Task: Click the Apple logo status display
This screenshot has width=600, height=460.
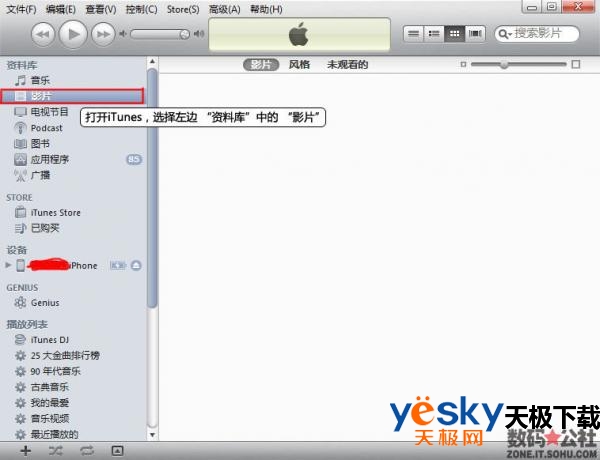Action: pyautogui.click(x=299, y=34)
